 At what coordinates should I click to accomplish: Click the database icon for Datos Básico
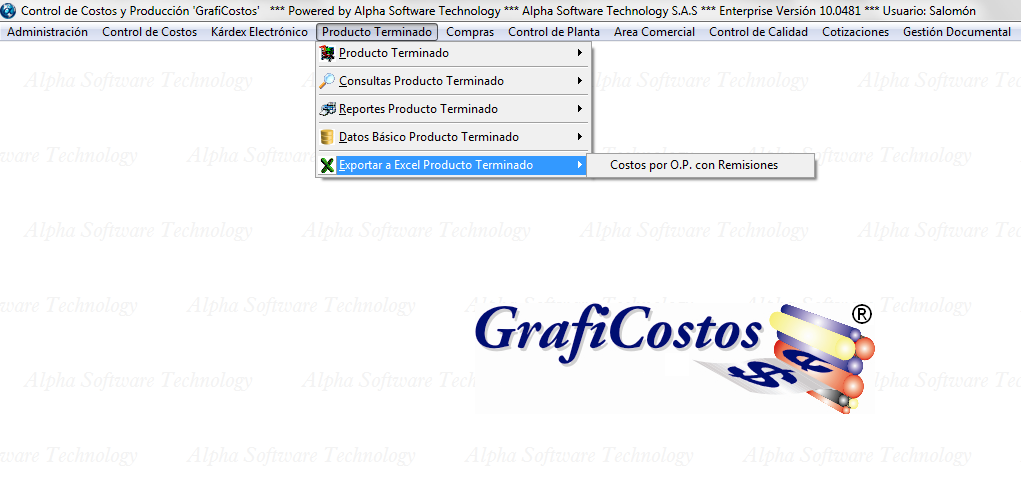coord(327,137)
